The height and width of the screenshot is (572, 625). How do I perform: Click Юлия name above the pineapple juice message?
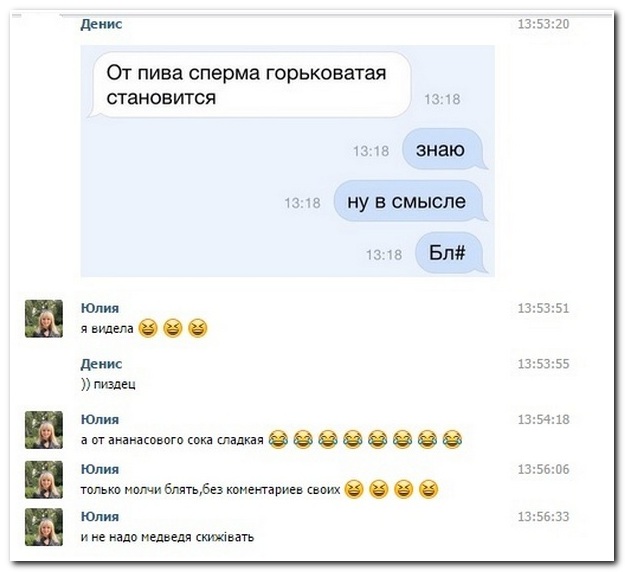tap(100, 419)
